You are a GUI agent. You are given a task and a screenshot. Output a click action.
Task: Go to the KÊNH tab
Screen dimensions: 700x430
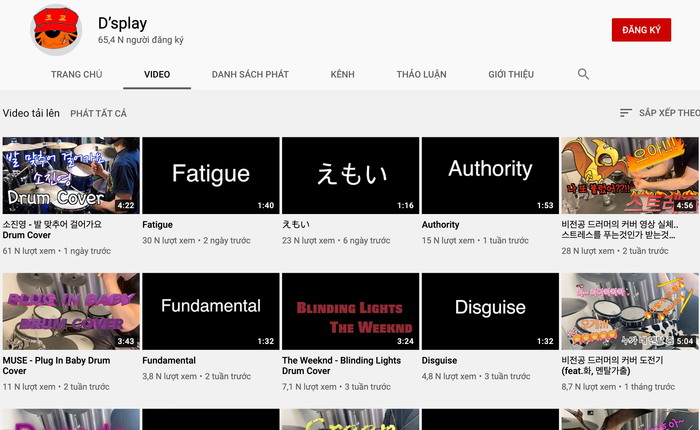[x=342, y=75]
